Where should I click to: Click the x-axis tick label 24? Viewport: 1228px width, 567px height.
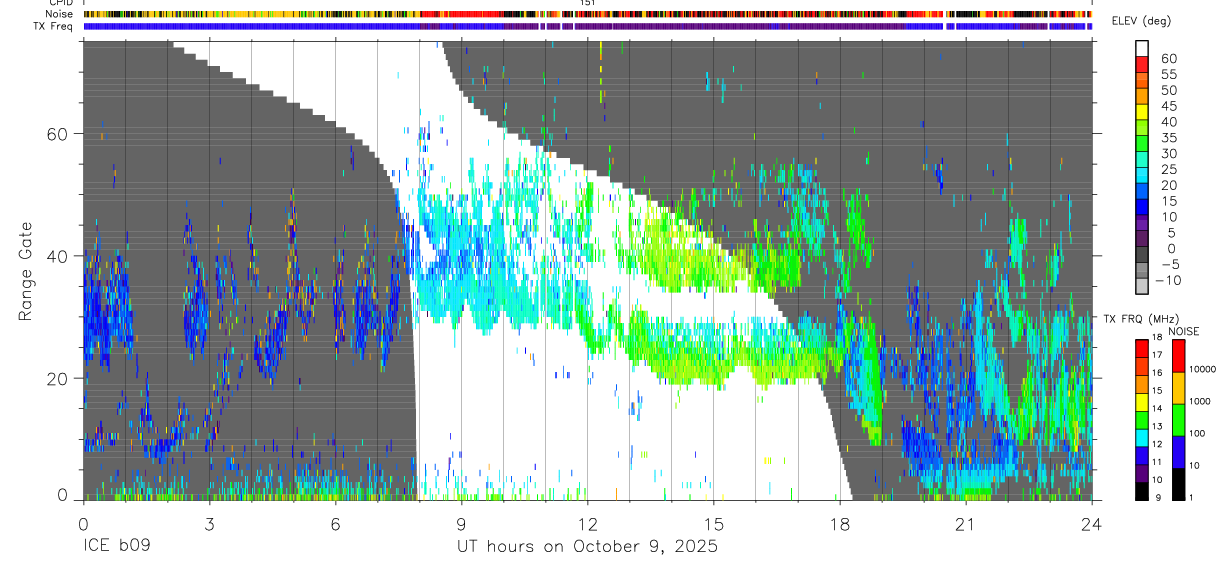point(1092,524)
